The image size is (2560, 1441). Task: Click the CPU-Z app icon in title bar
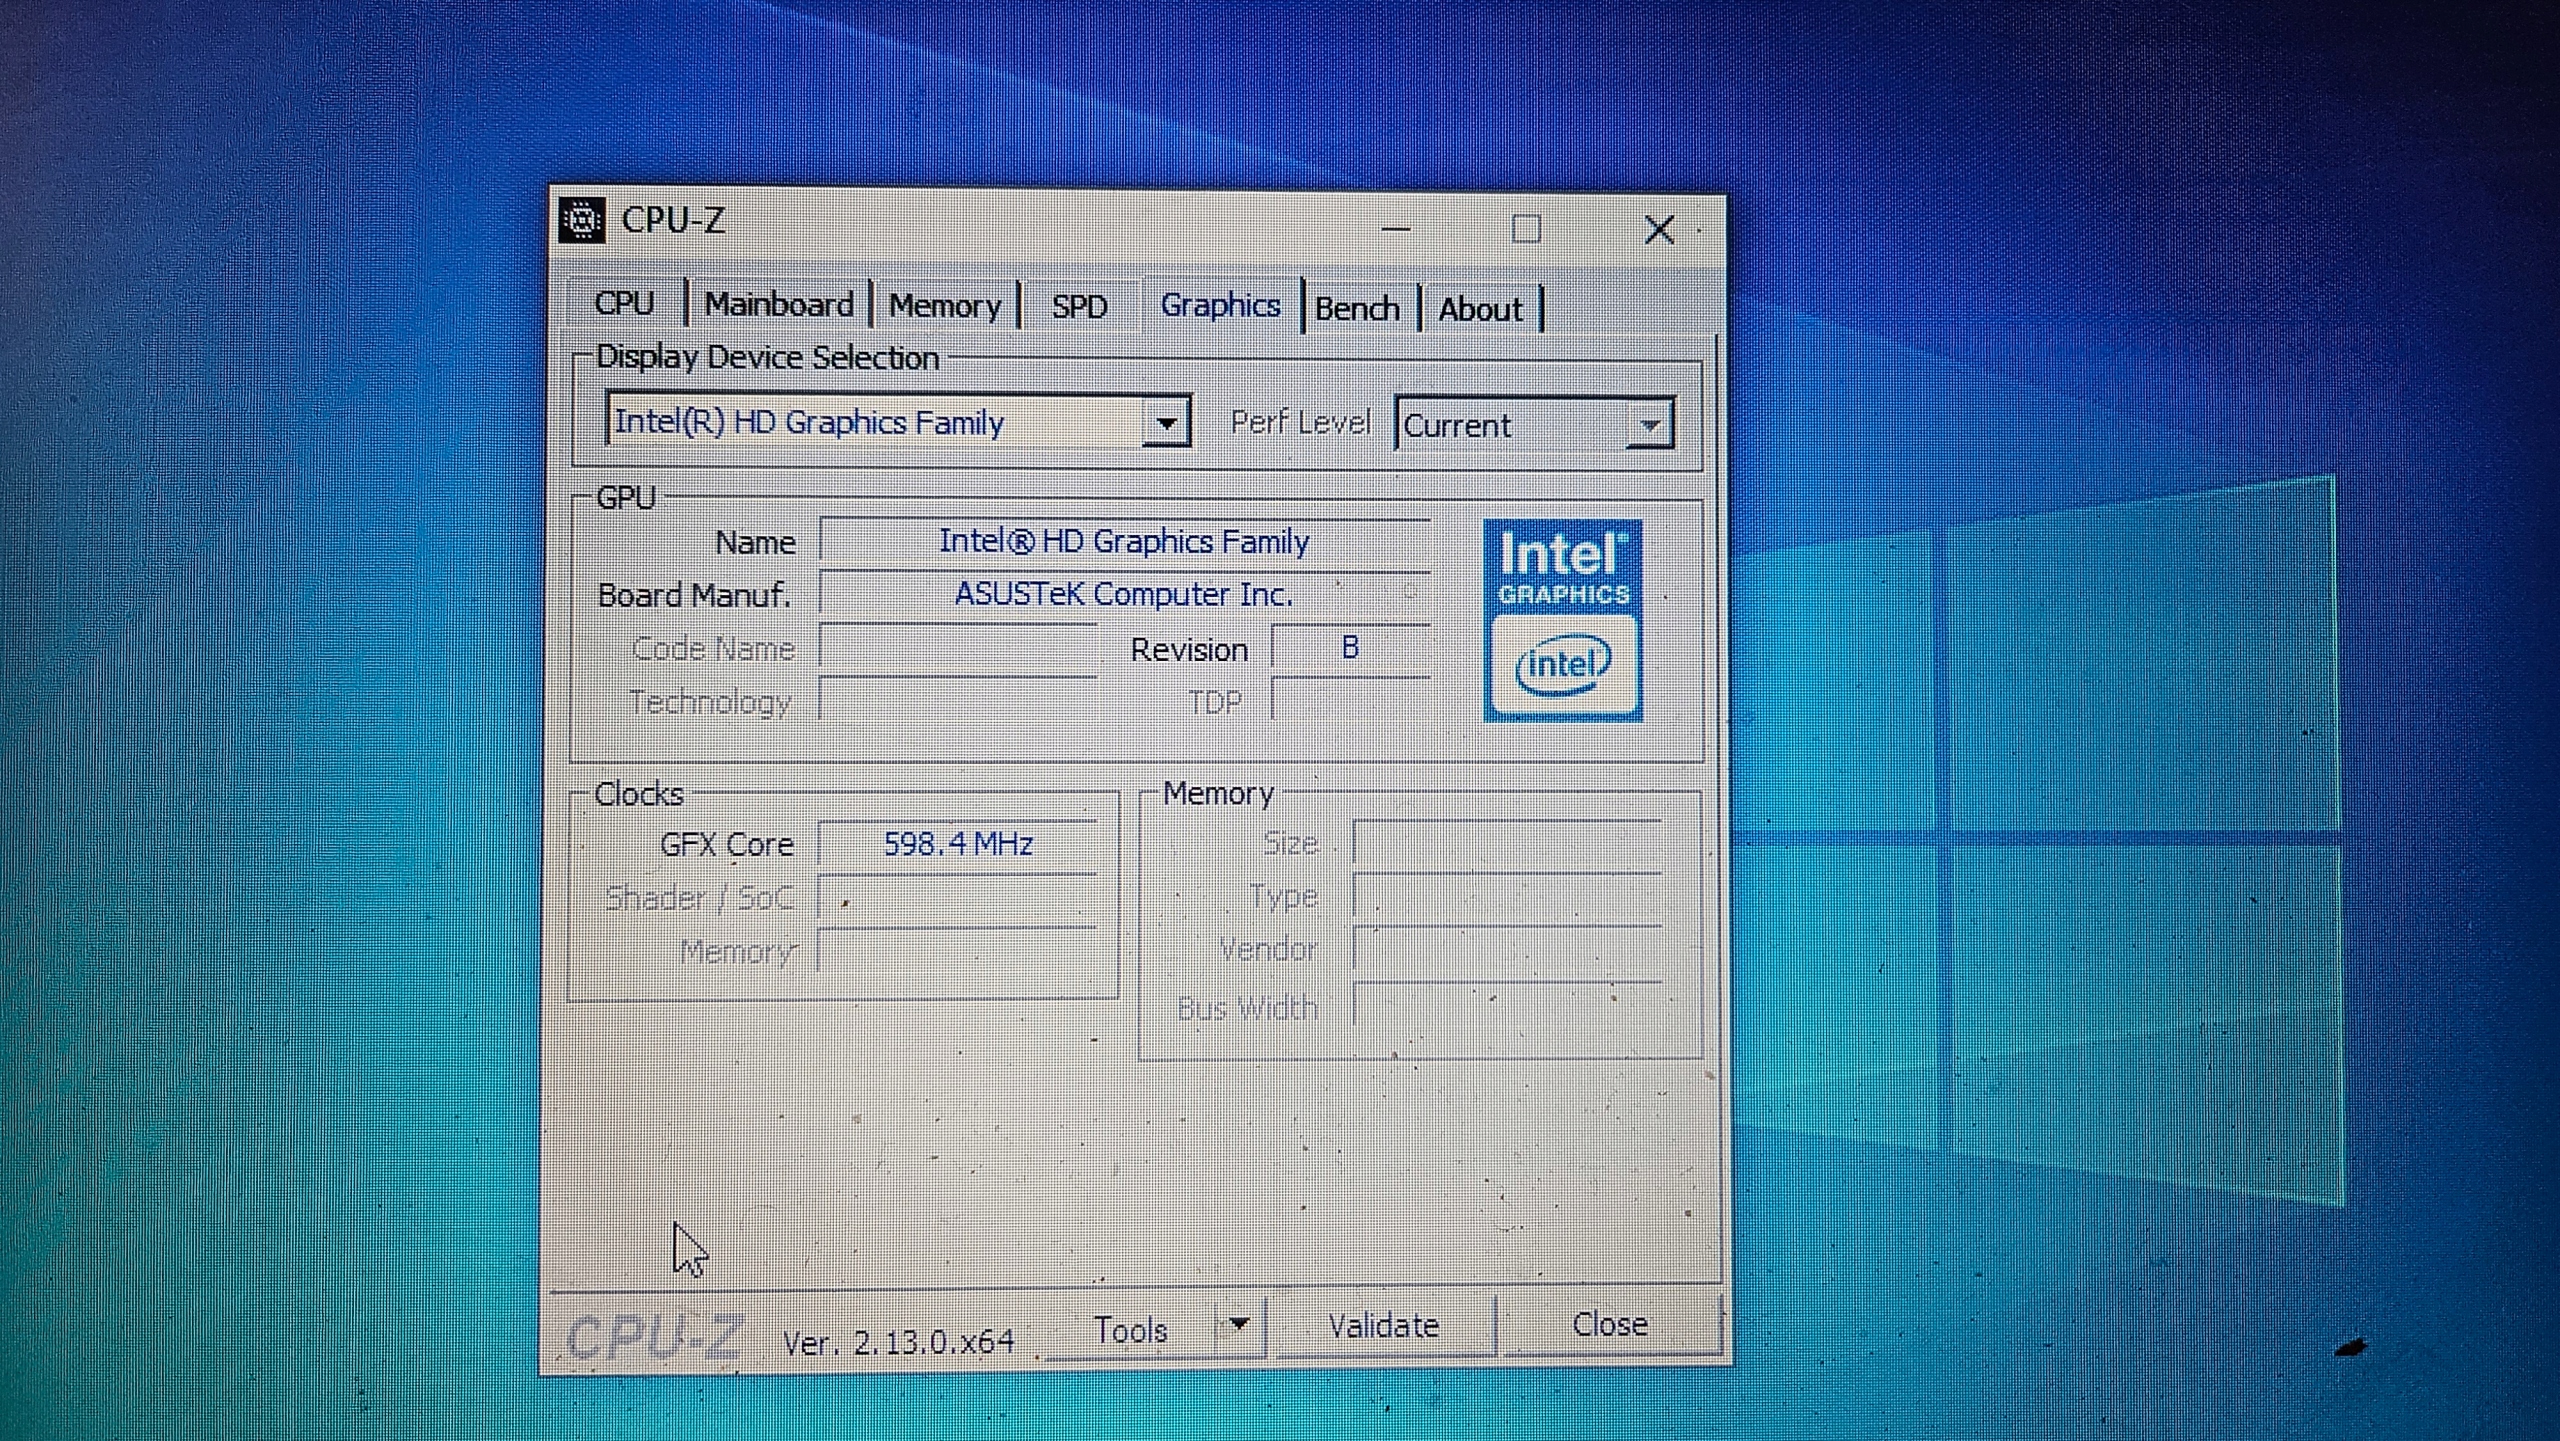(x=582, y=220)
